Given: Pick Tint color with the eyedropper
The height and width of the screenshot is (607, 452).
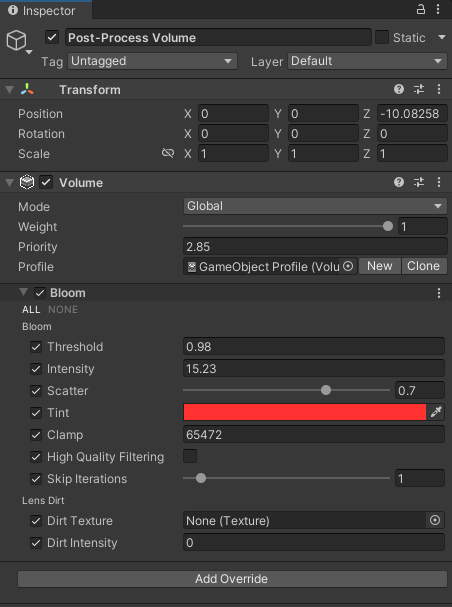Looking at the screenshot, I should click(436, 412).
